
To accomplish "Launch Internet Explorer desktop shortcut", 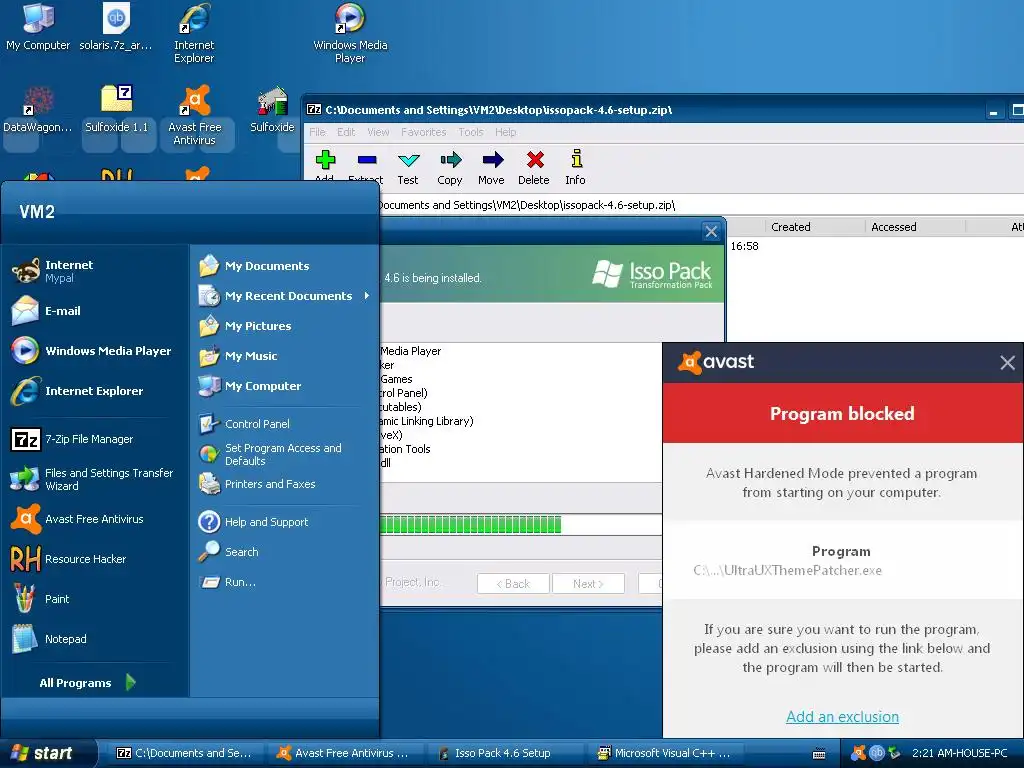I will point(194,33).
